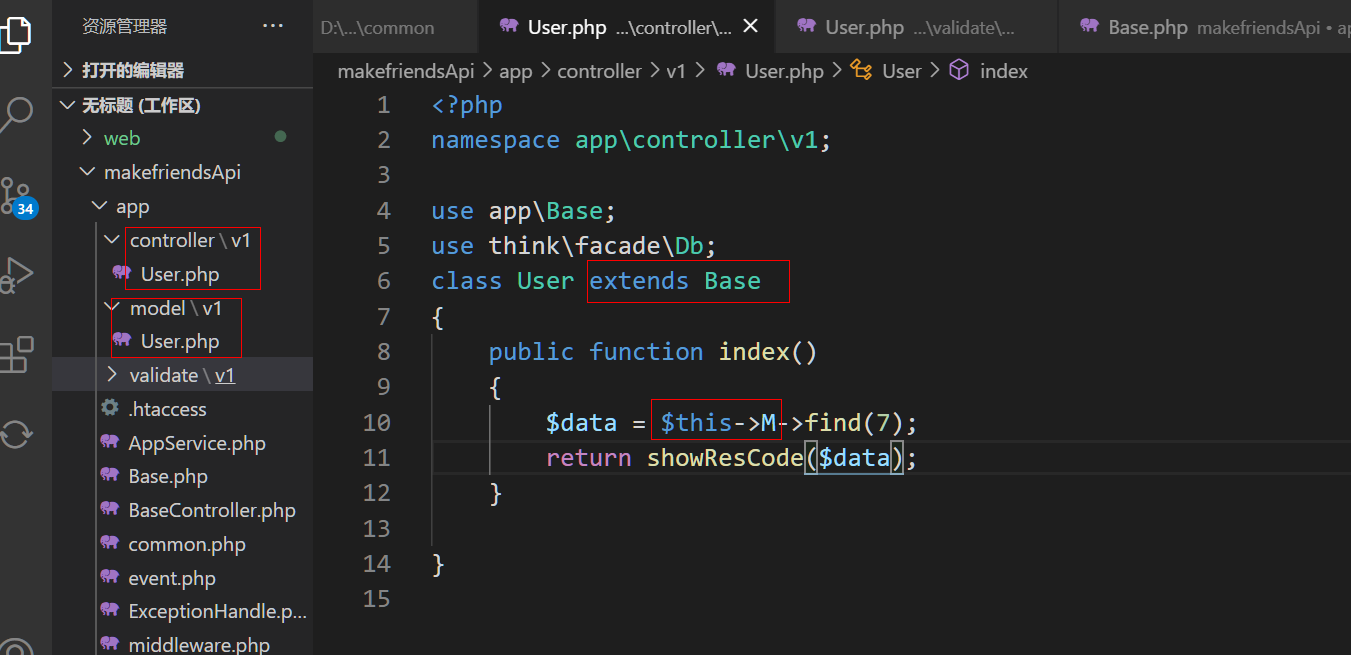Open the Extensions view icon

click(x=17, y=355)
